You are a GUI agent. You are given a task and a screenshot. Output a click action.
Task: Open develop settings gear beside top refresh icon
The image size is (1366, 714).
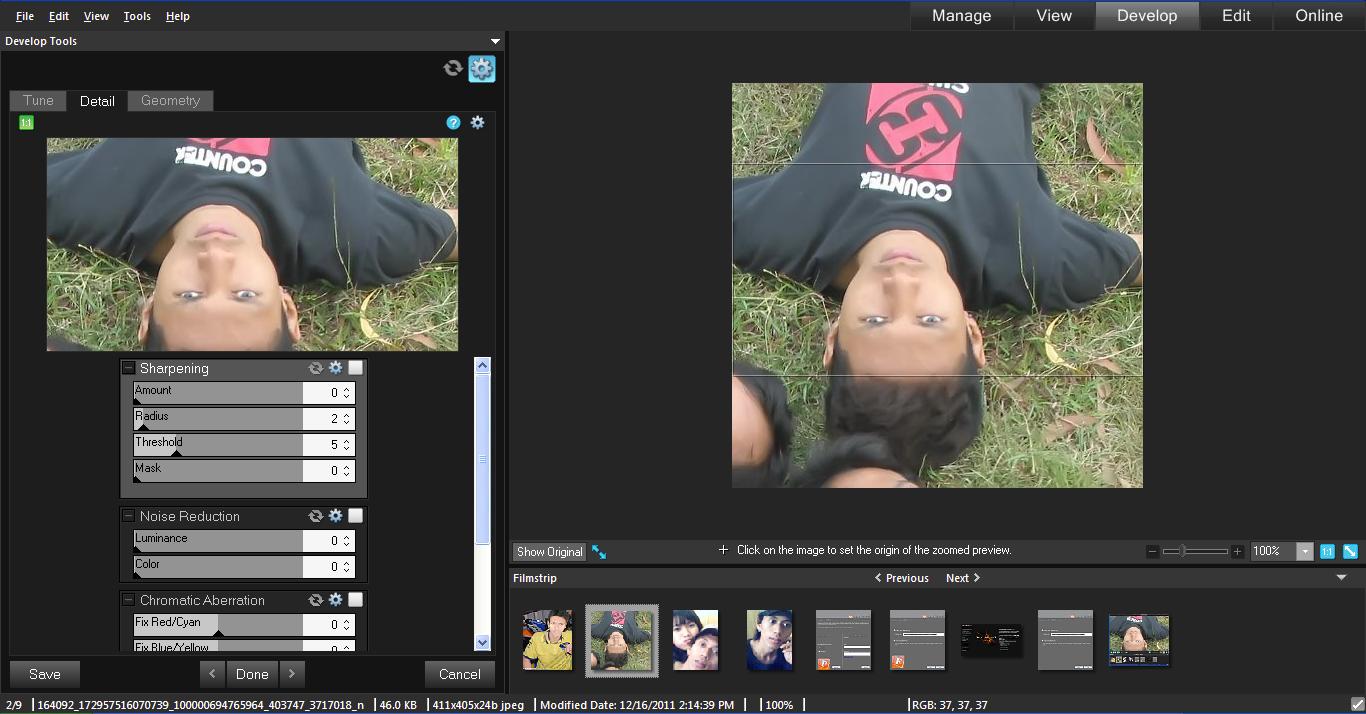(x=482, y=68)
